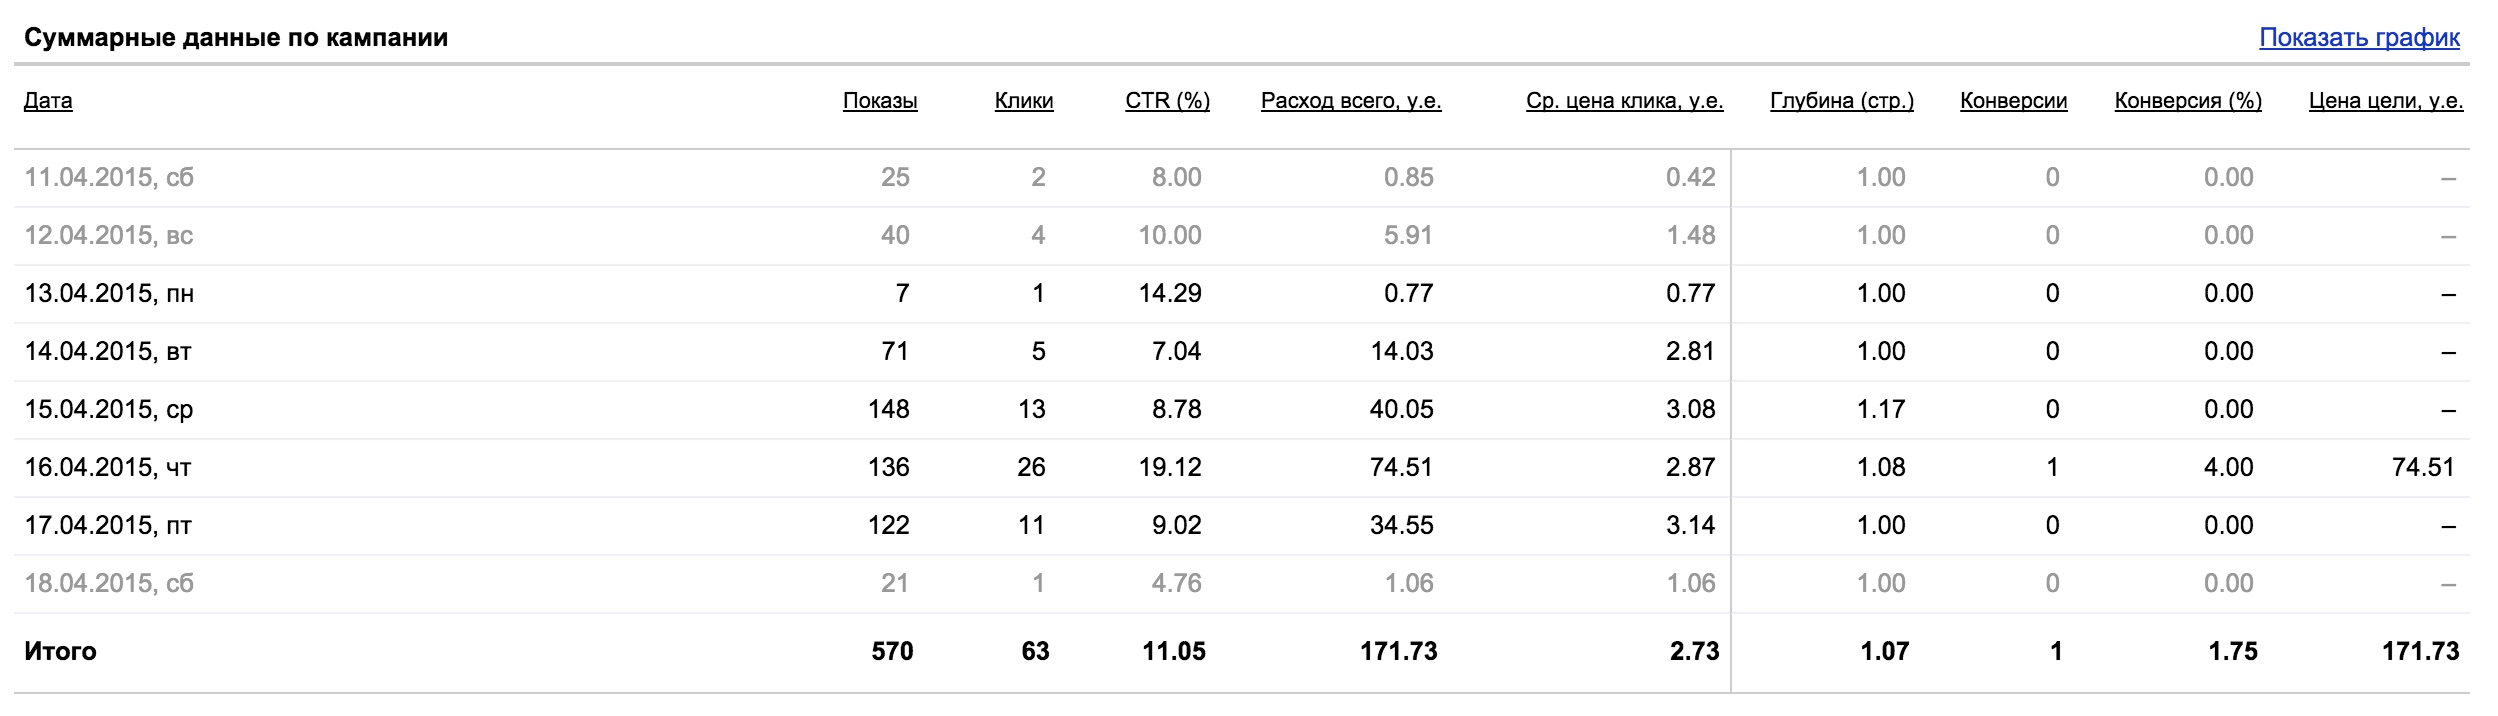Click the 13.04.2015, пн date cell

[109, 293]
